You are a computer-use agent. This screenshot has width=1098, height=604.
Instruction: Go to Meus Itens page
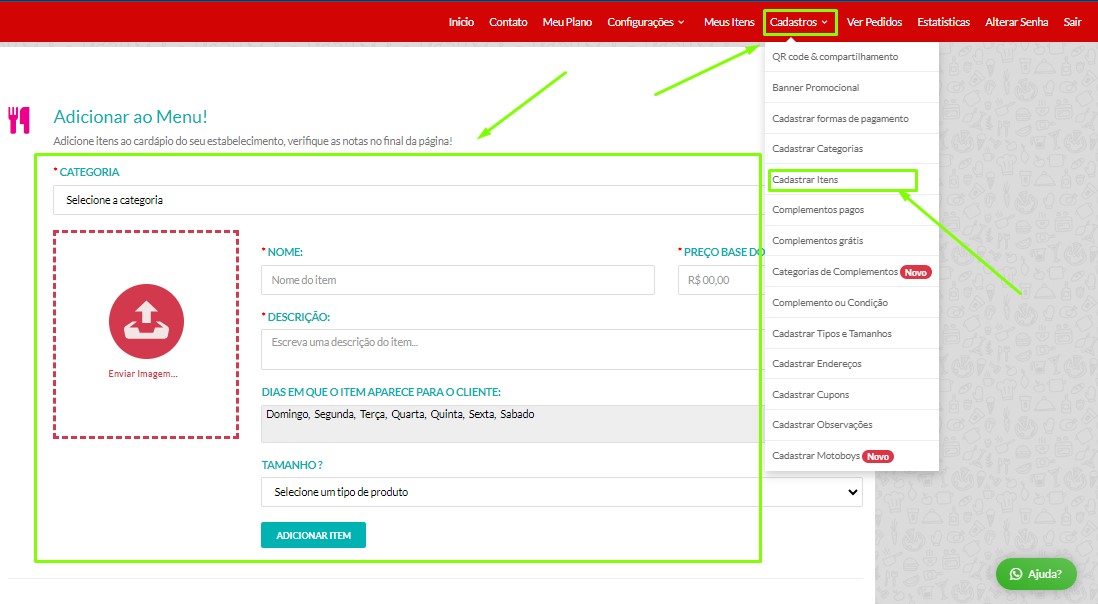pos(729,22)
